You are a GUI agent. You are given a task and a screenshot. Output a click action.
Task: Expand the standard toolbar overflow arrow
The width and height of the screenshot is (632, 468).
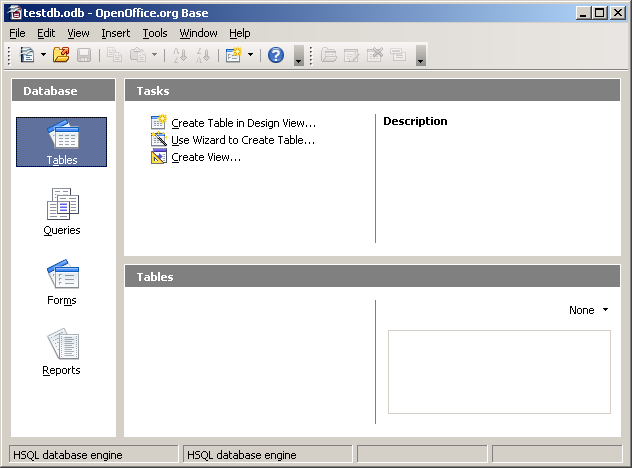[x=299, y=55]
